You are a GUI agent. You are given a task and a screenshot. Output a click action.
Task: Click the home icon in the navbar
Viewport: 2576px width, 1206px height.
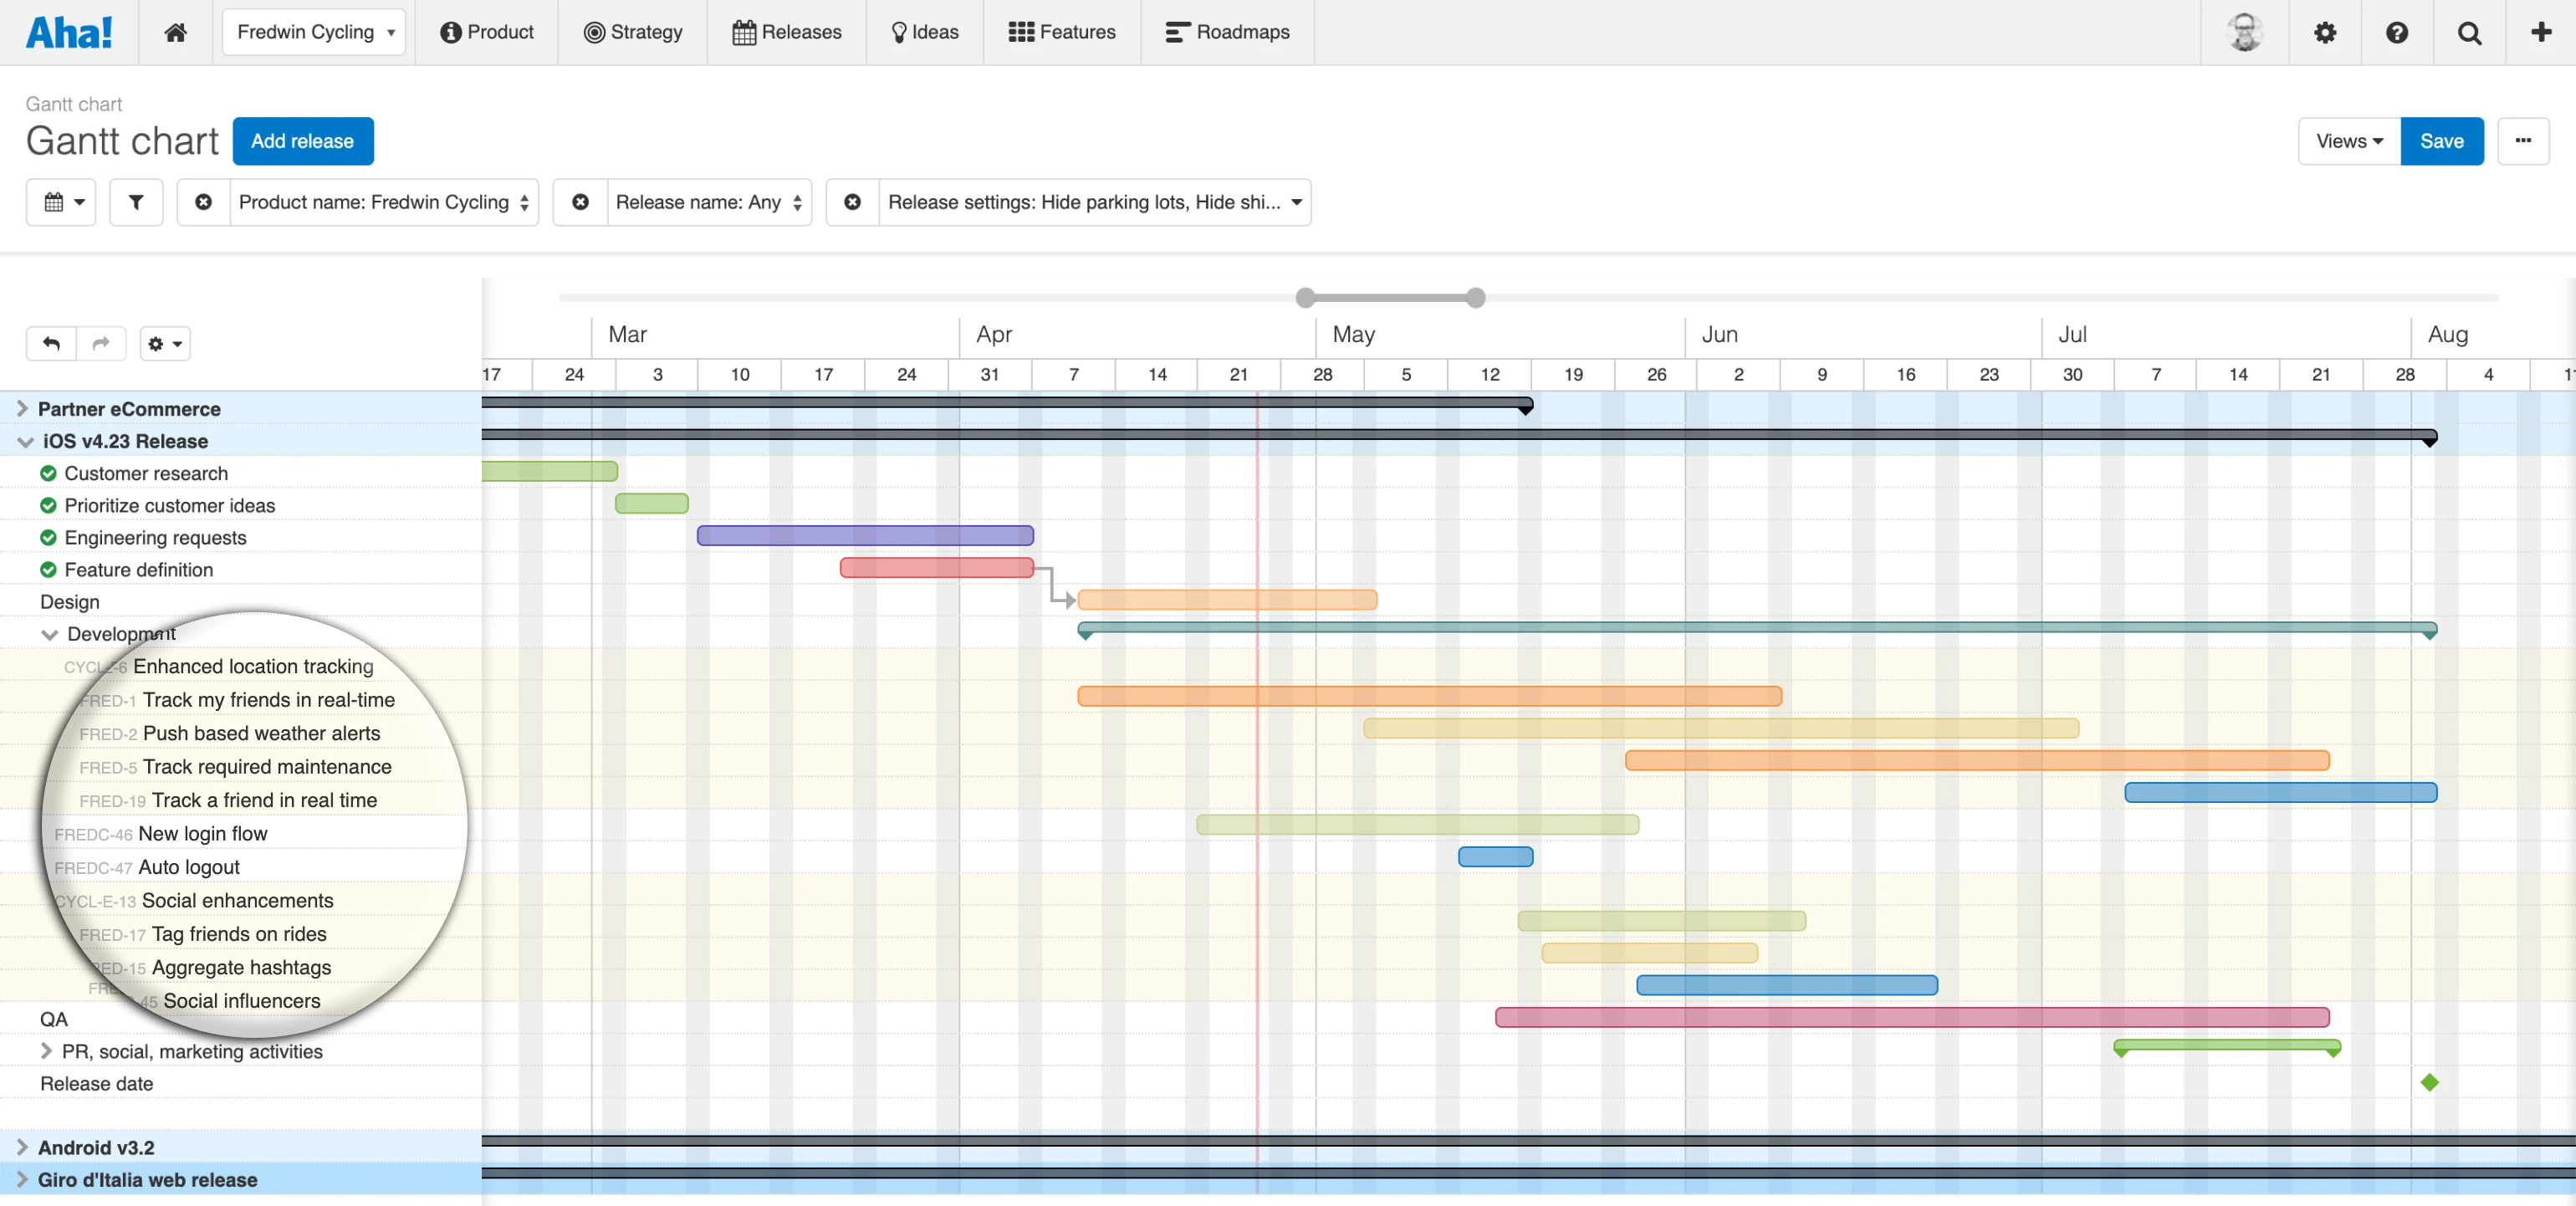click(x=175, y=32)
